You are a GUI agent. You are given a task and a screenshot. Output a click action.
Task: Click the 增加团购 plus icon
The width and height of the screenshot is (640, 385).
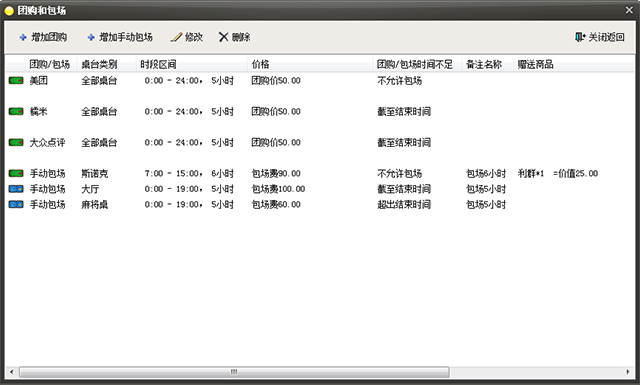click(23, 38)
